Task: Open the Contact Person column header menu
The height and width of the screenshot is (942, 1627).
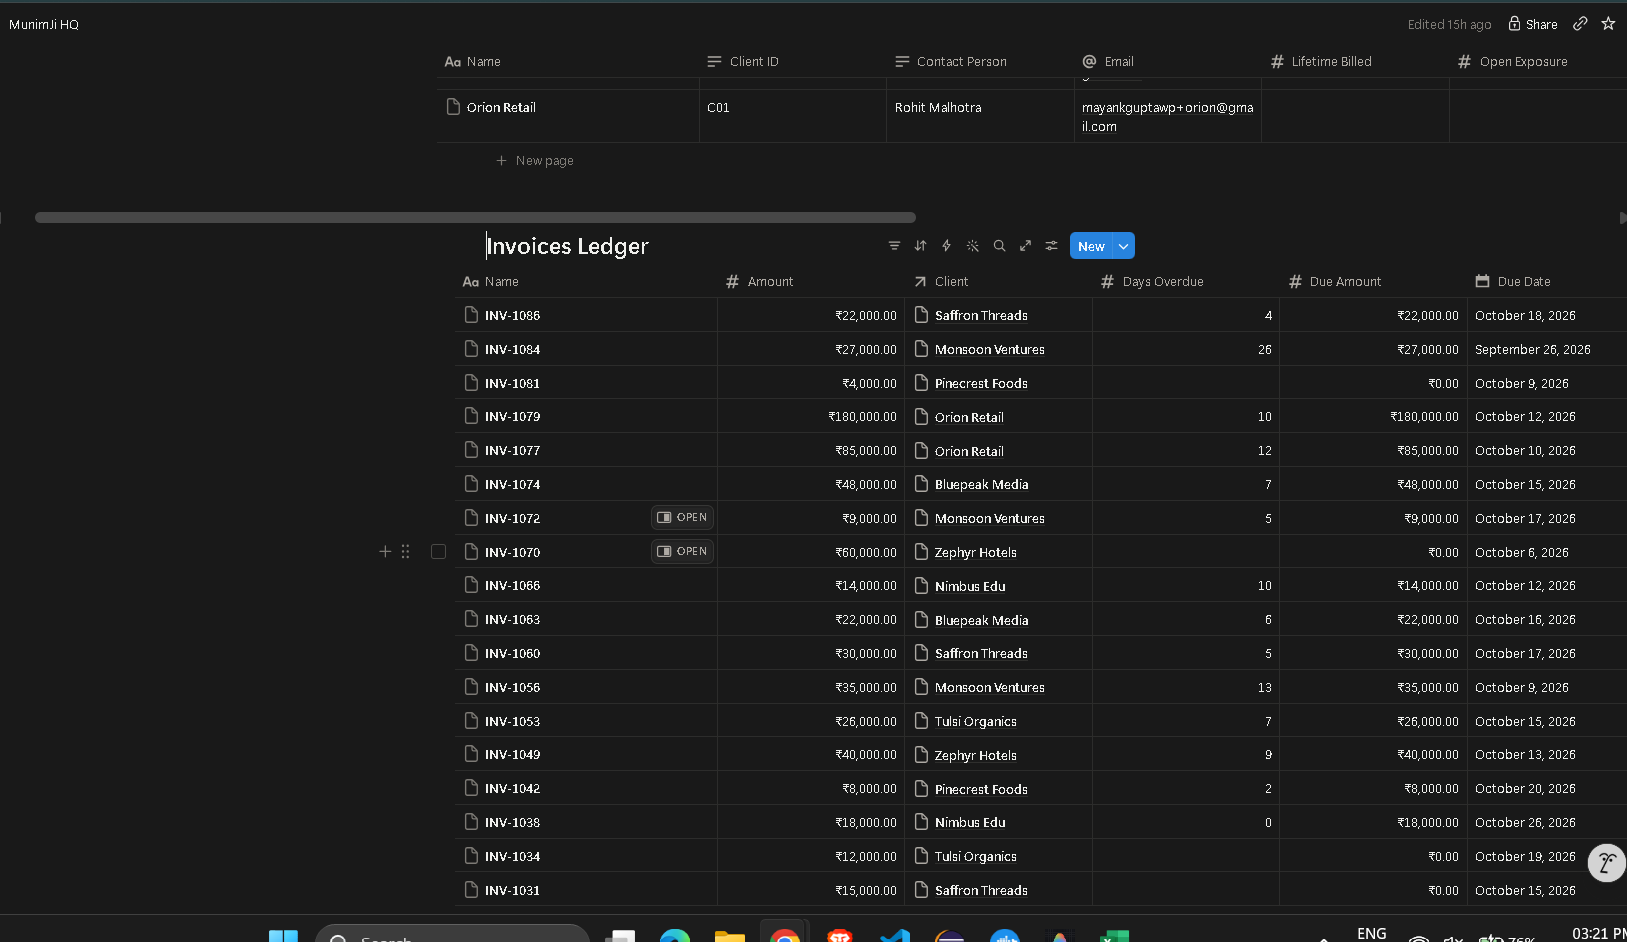Action: [x=980, y=62]
